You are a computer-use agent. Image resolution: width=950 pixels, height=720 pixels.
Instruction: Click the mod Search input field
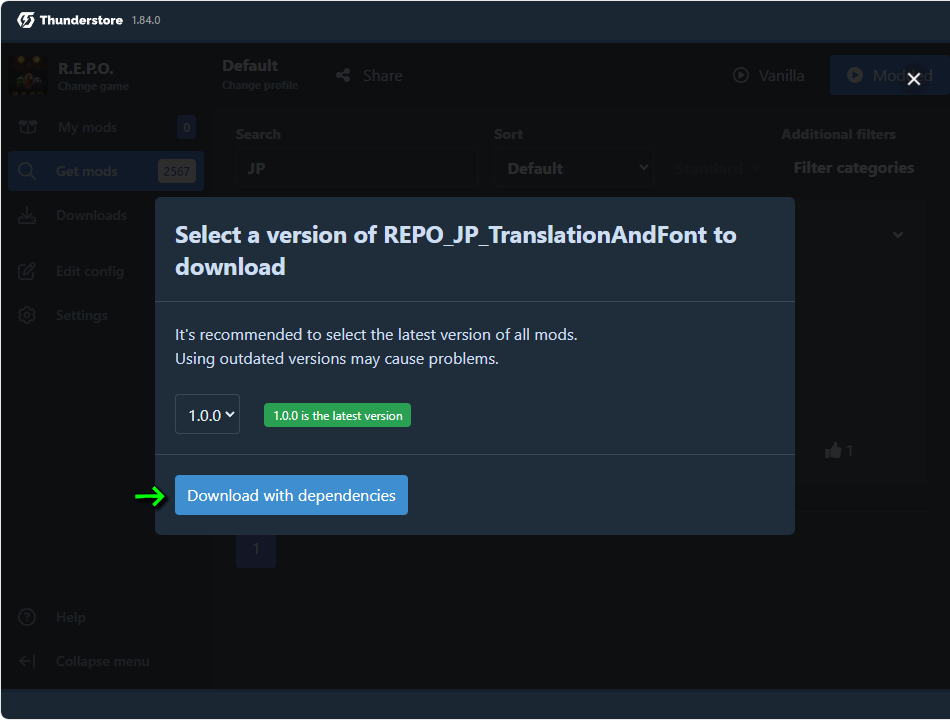point(355,168)
